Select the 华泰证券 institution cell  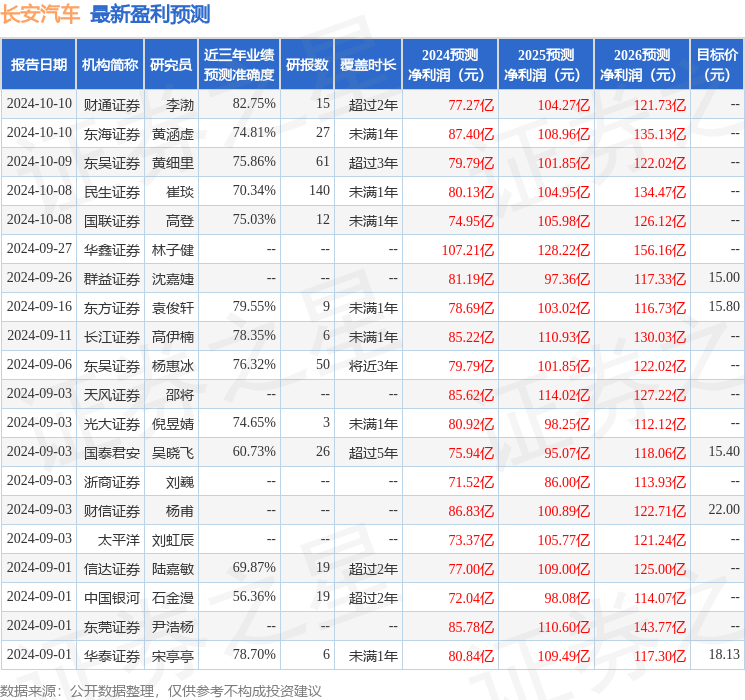tap(112, 656)
